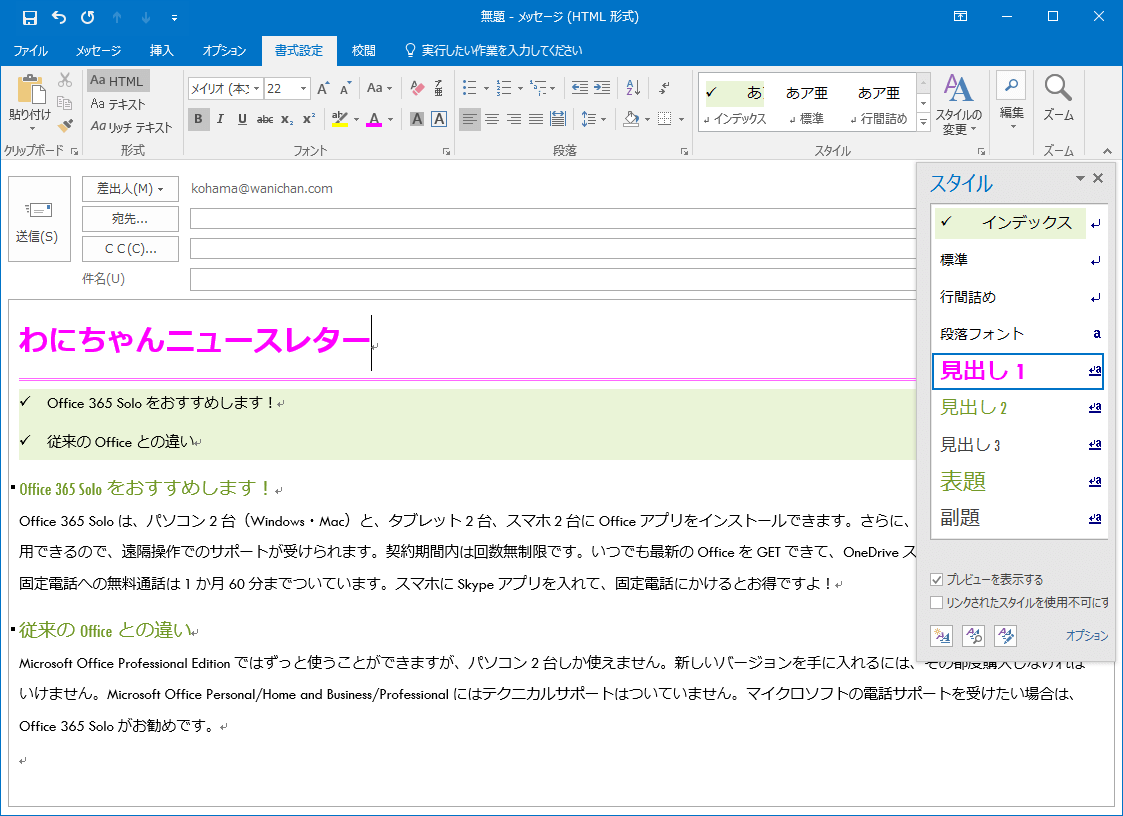
Task: Expand the bullet list dropdown arrow
Action: point(486,88)
